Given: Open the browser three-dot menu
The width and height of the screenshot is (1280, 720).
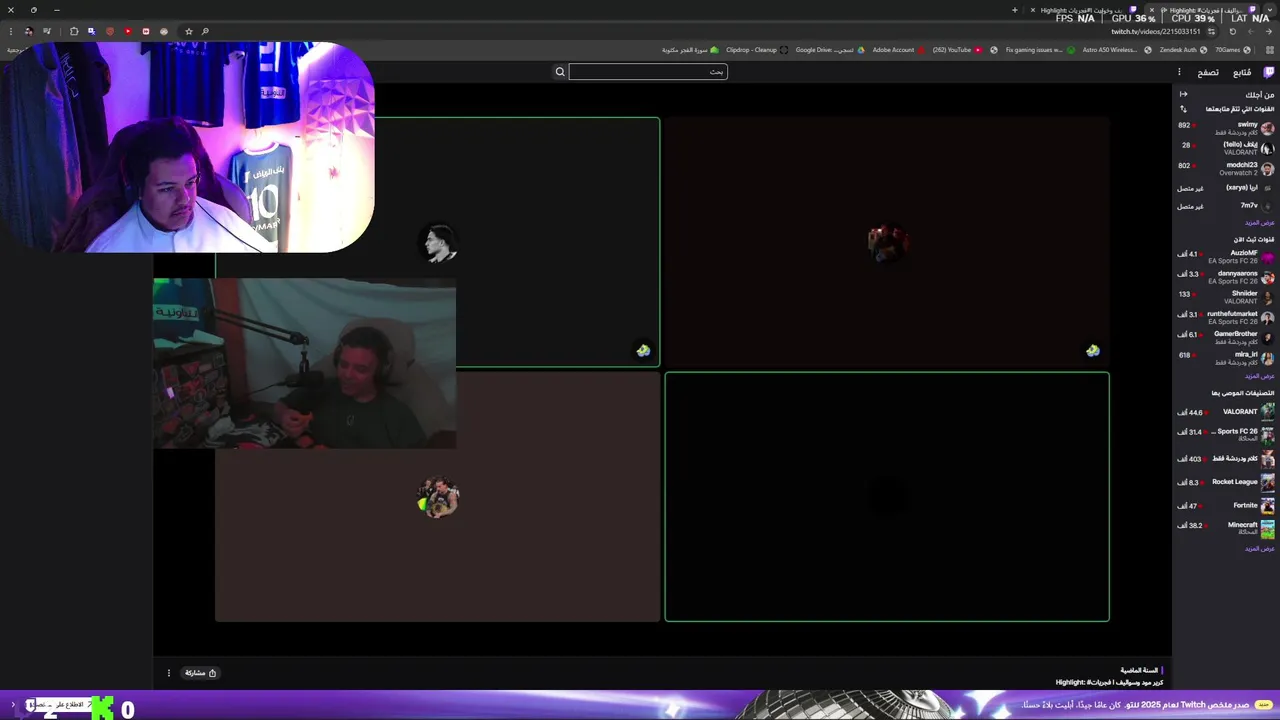Looking at the screenshot, I should coord(10,31).
